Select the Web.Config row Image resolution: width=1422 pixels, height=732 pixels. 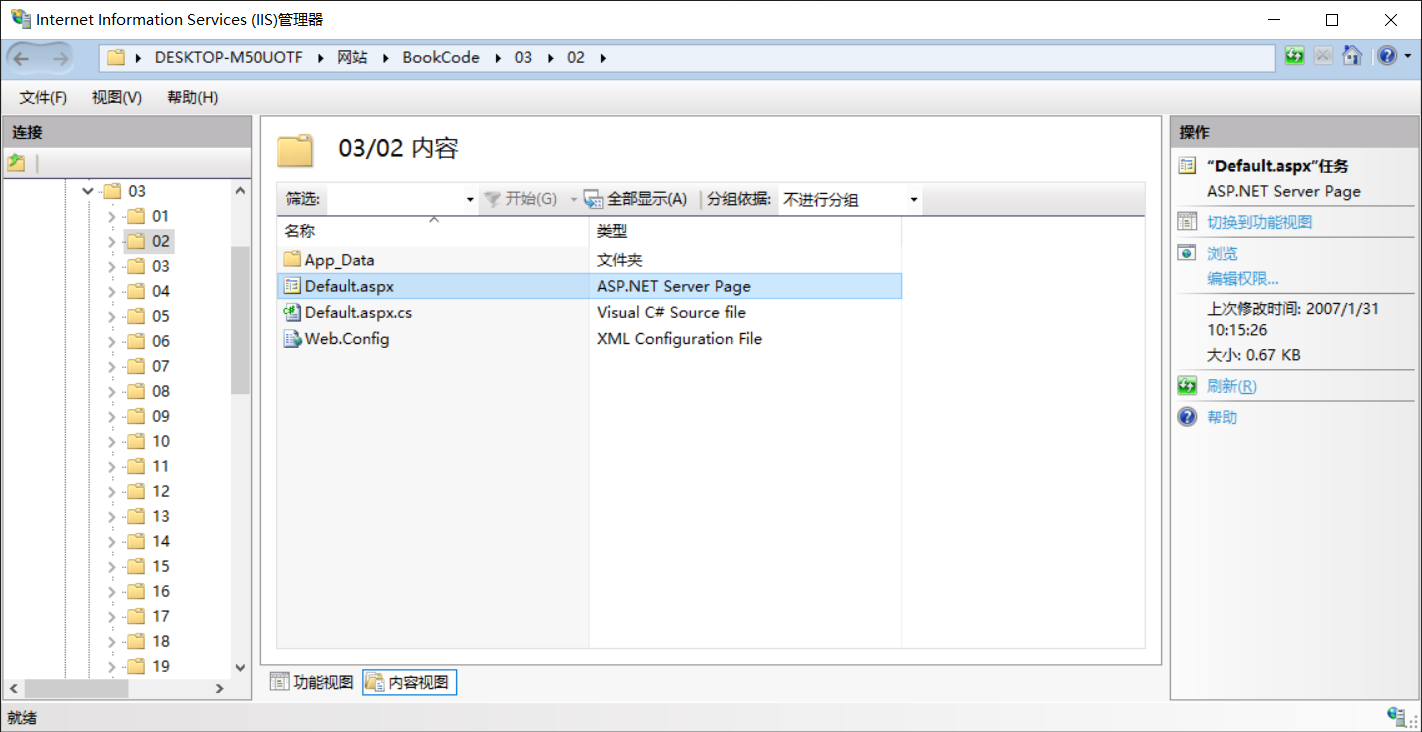[x=589, y=339]
